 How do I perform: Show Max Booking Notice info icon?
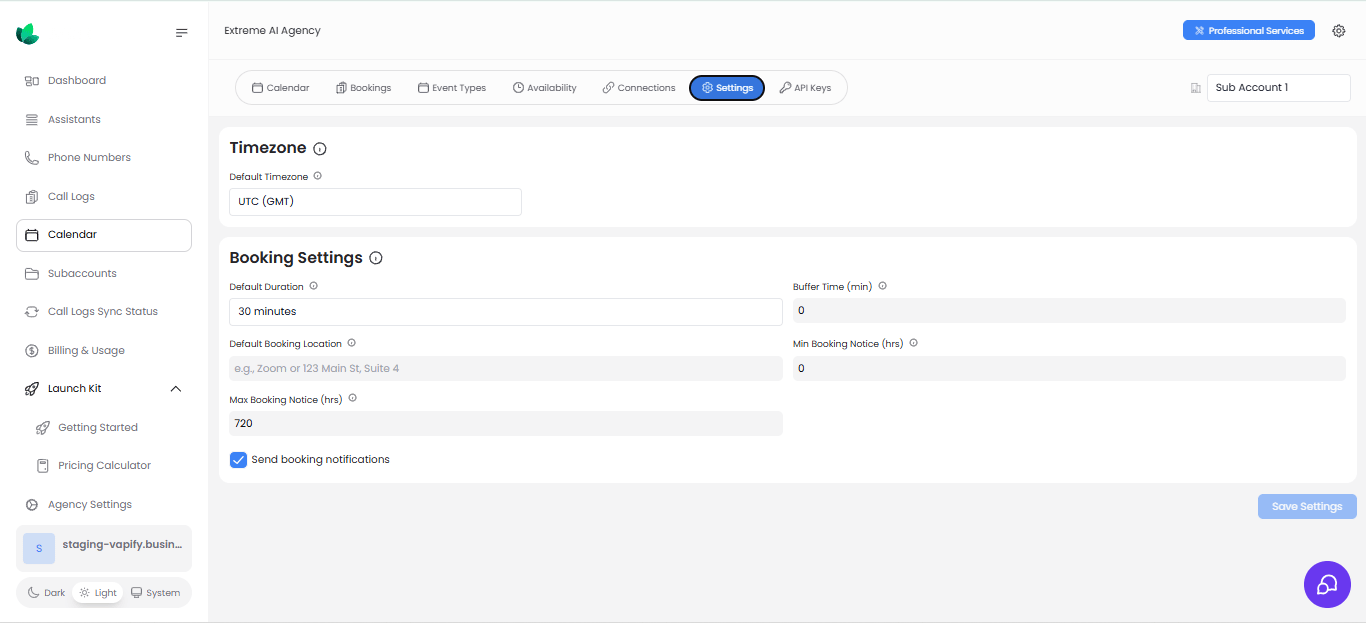(x=352, y=398)
